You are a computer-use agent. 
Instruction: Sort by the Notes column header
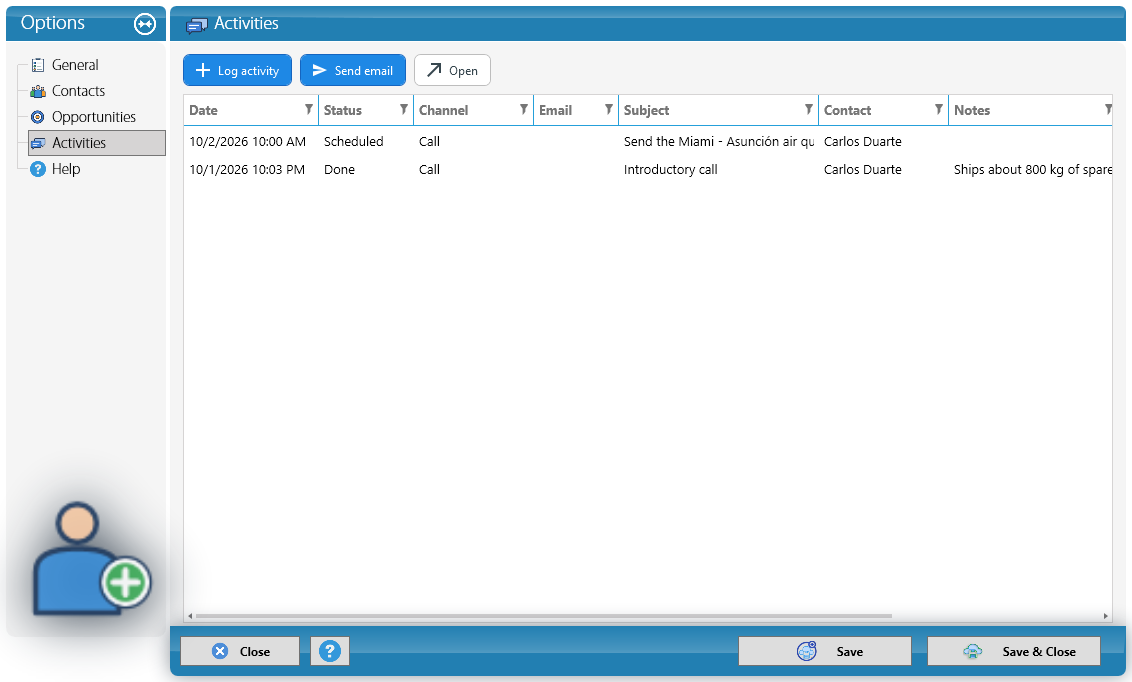coord(972,110)
